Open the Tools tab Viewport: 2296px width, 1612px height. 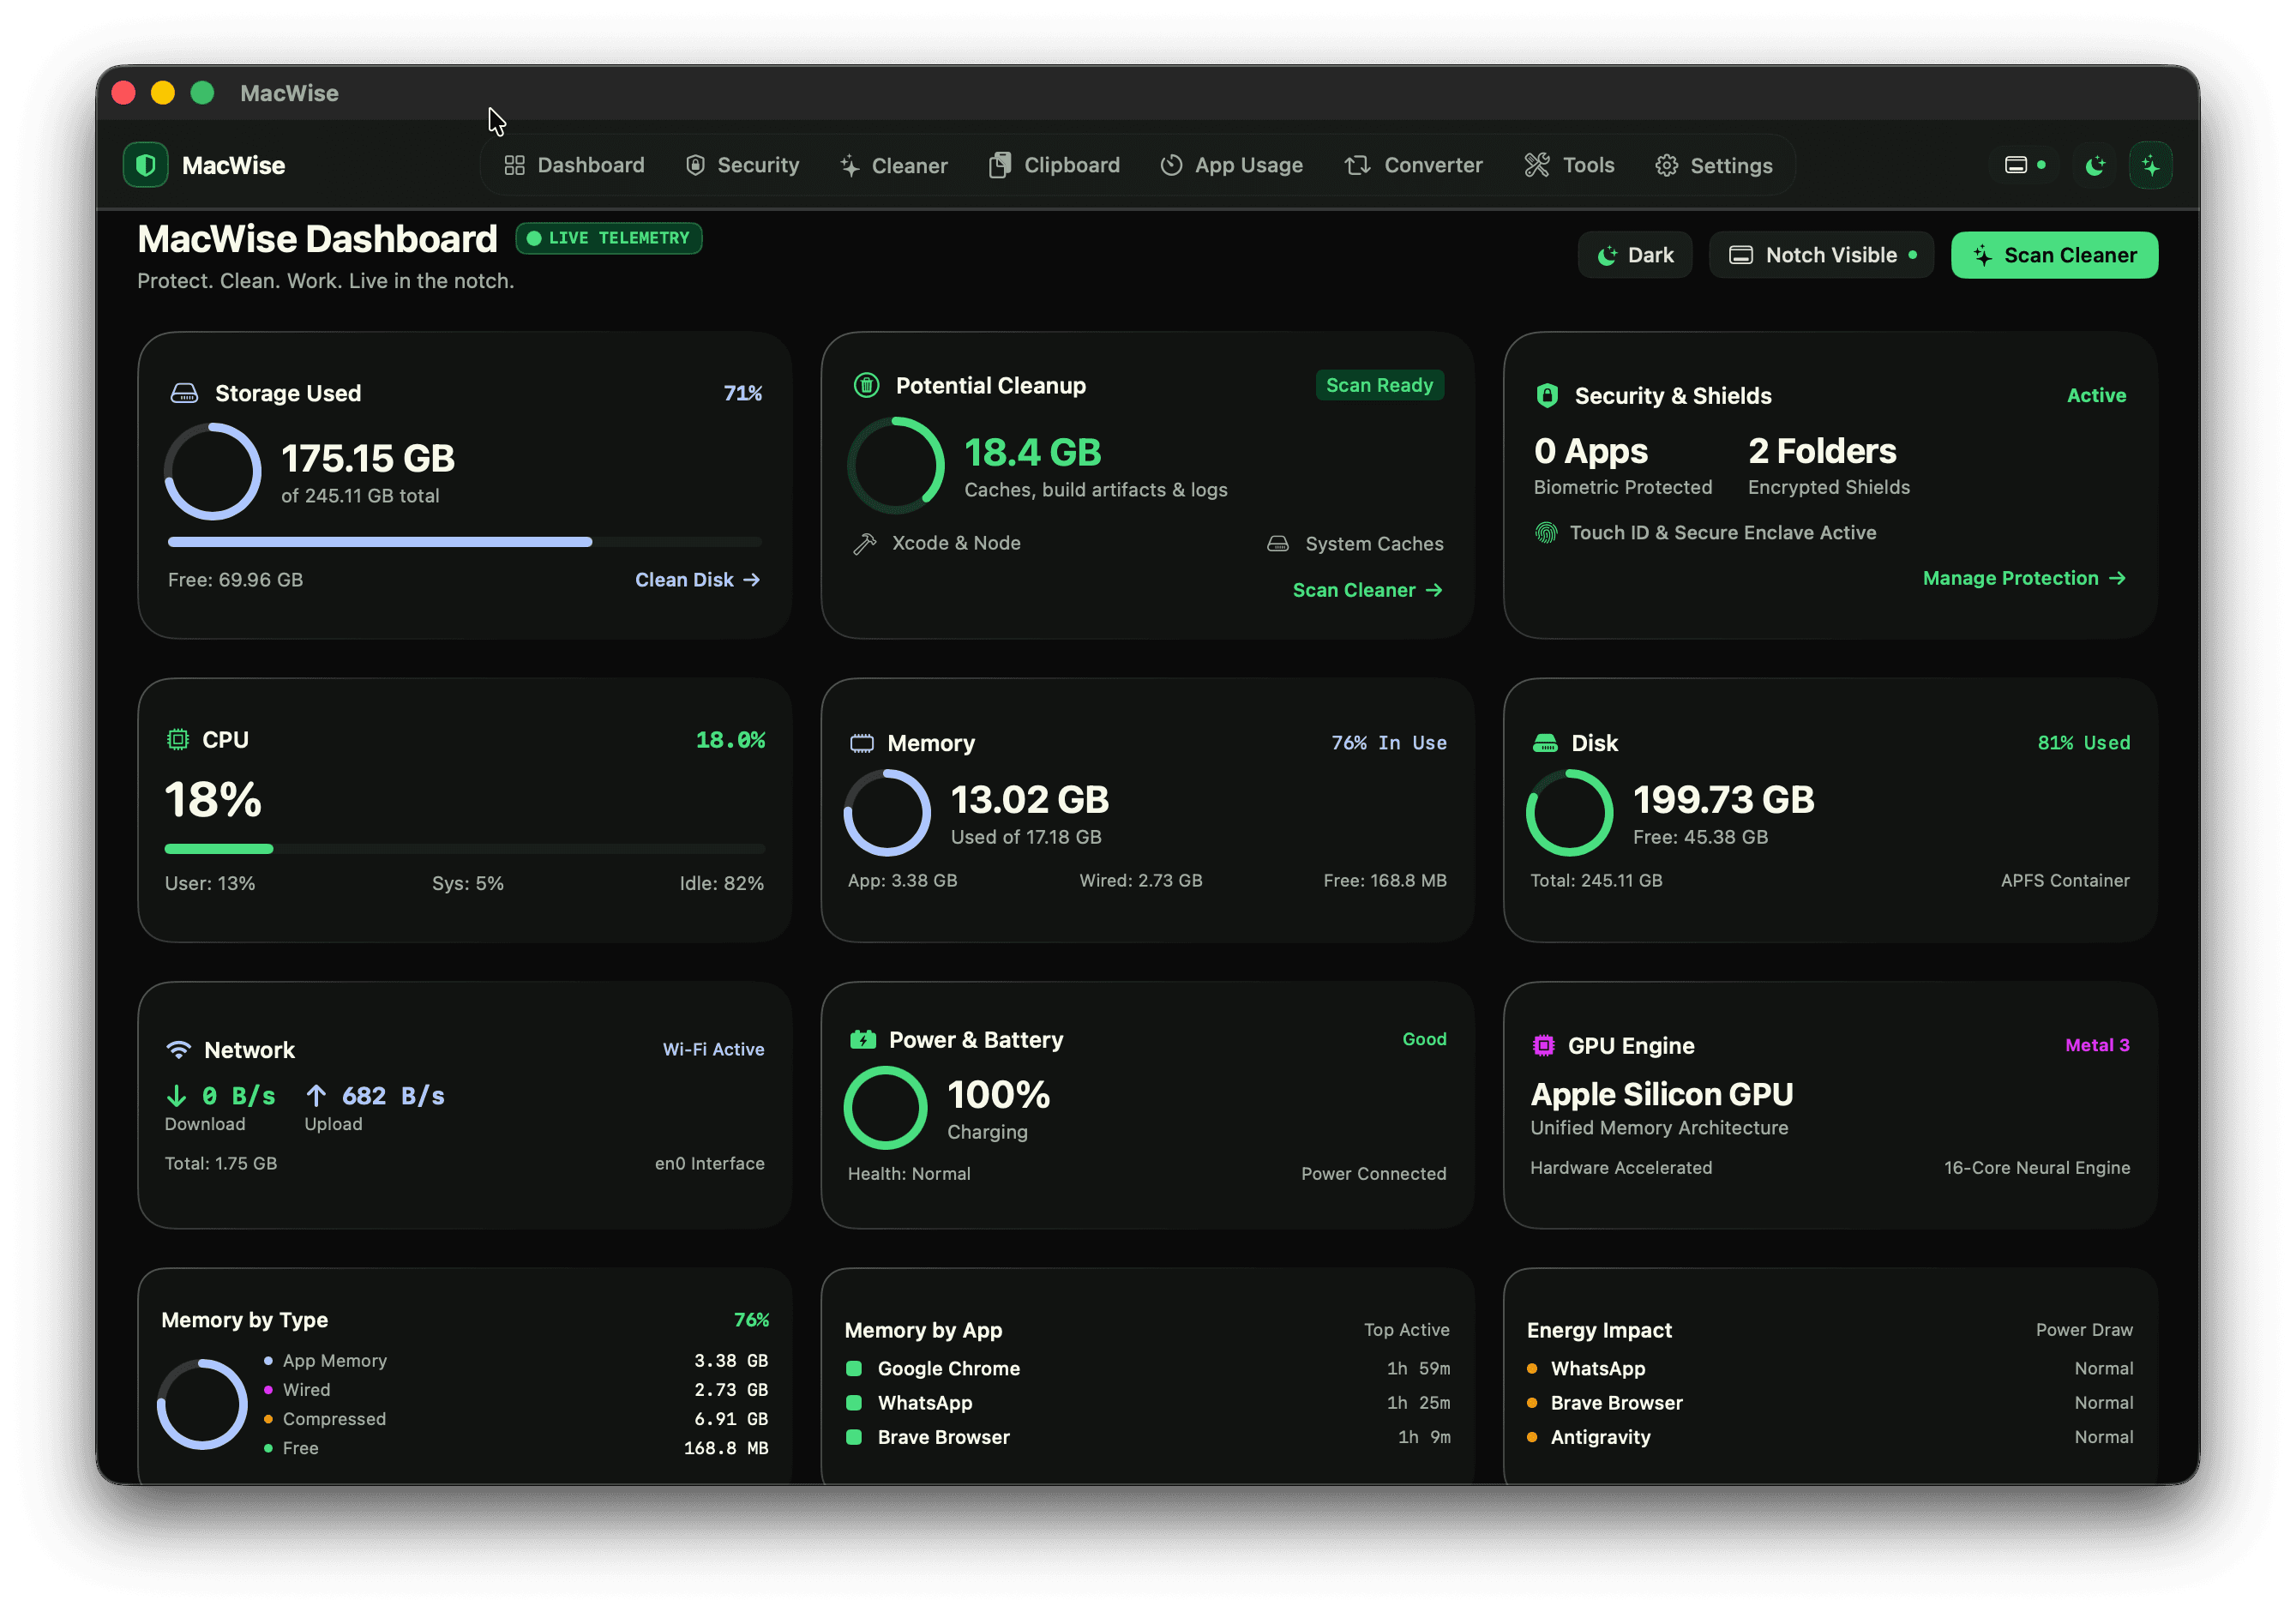coord(1569,165)
